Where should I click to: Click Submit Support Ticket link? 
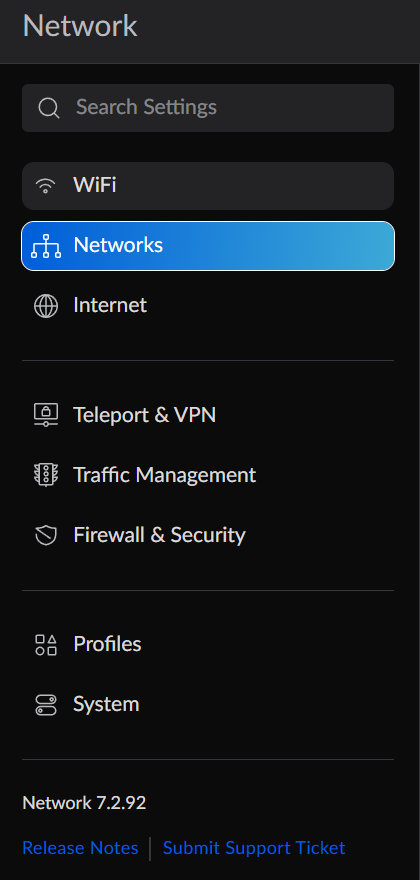click(x=254, y=848)
